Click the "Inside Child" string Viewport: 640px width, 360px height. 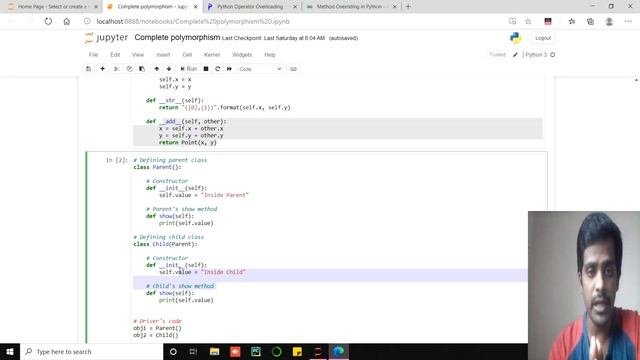pos(223,272)
